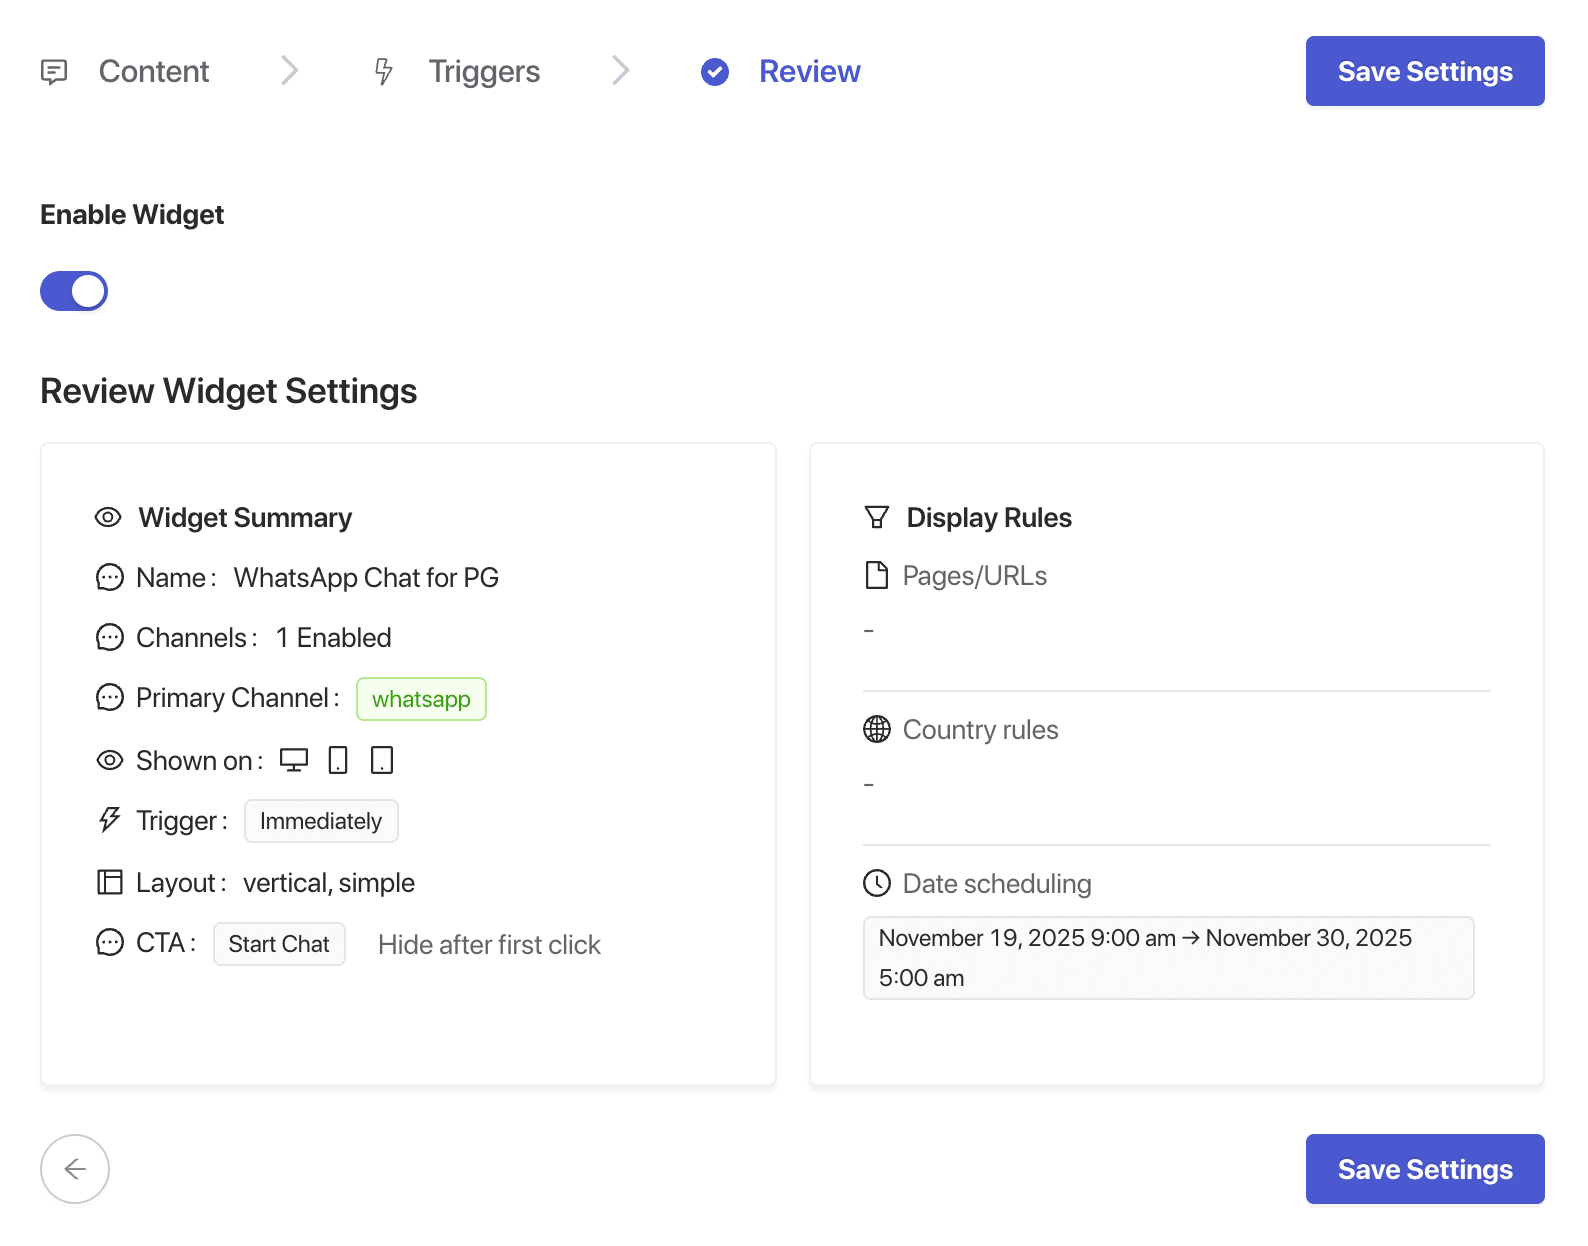
Task: Disable the Enable Widget toggle
Action: coord(74,291)
